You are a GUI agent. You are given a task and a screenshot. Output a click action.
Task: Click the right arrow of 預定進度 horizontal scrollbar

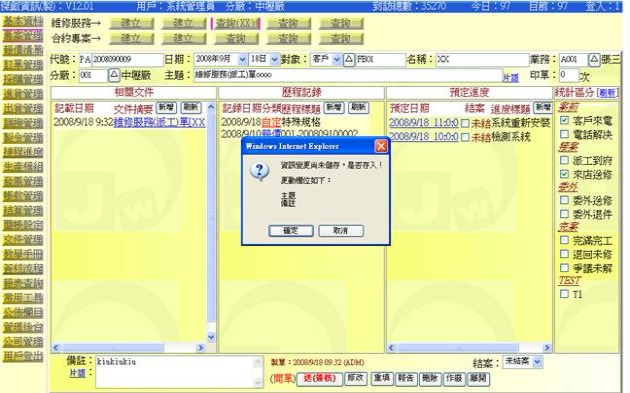tap(547, 348)
